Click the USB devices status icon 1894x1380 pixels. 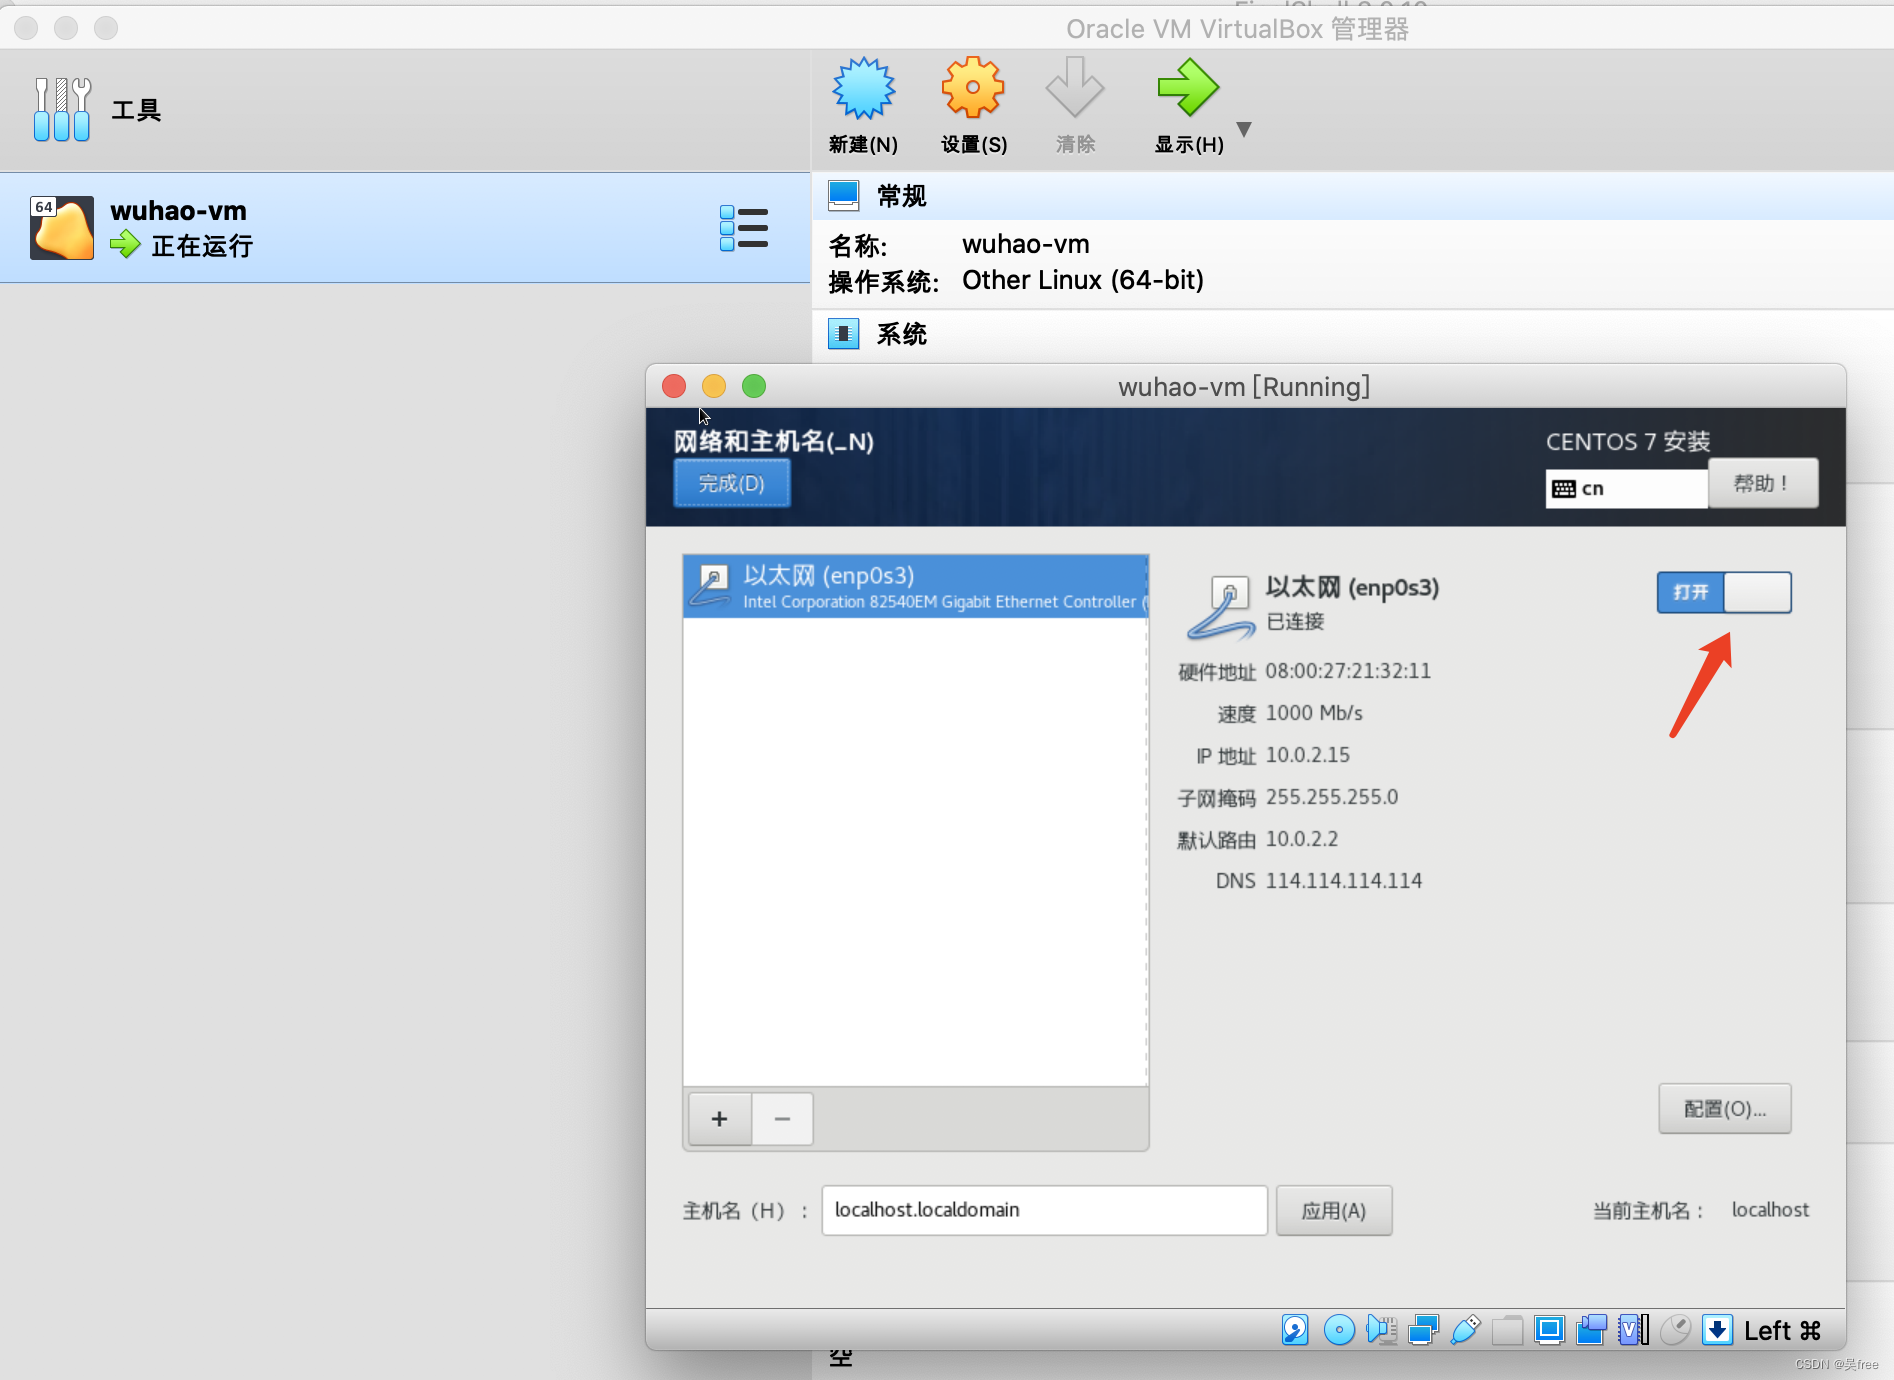click(1465, 1330)
